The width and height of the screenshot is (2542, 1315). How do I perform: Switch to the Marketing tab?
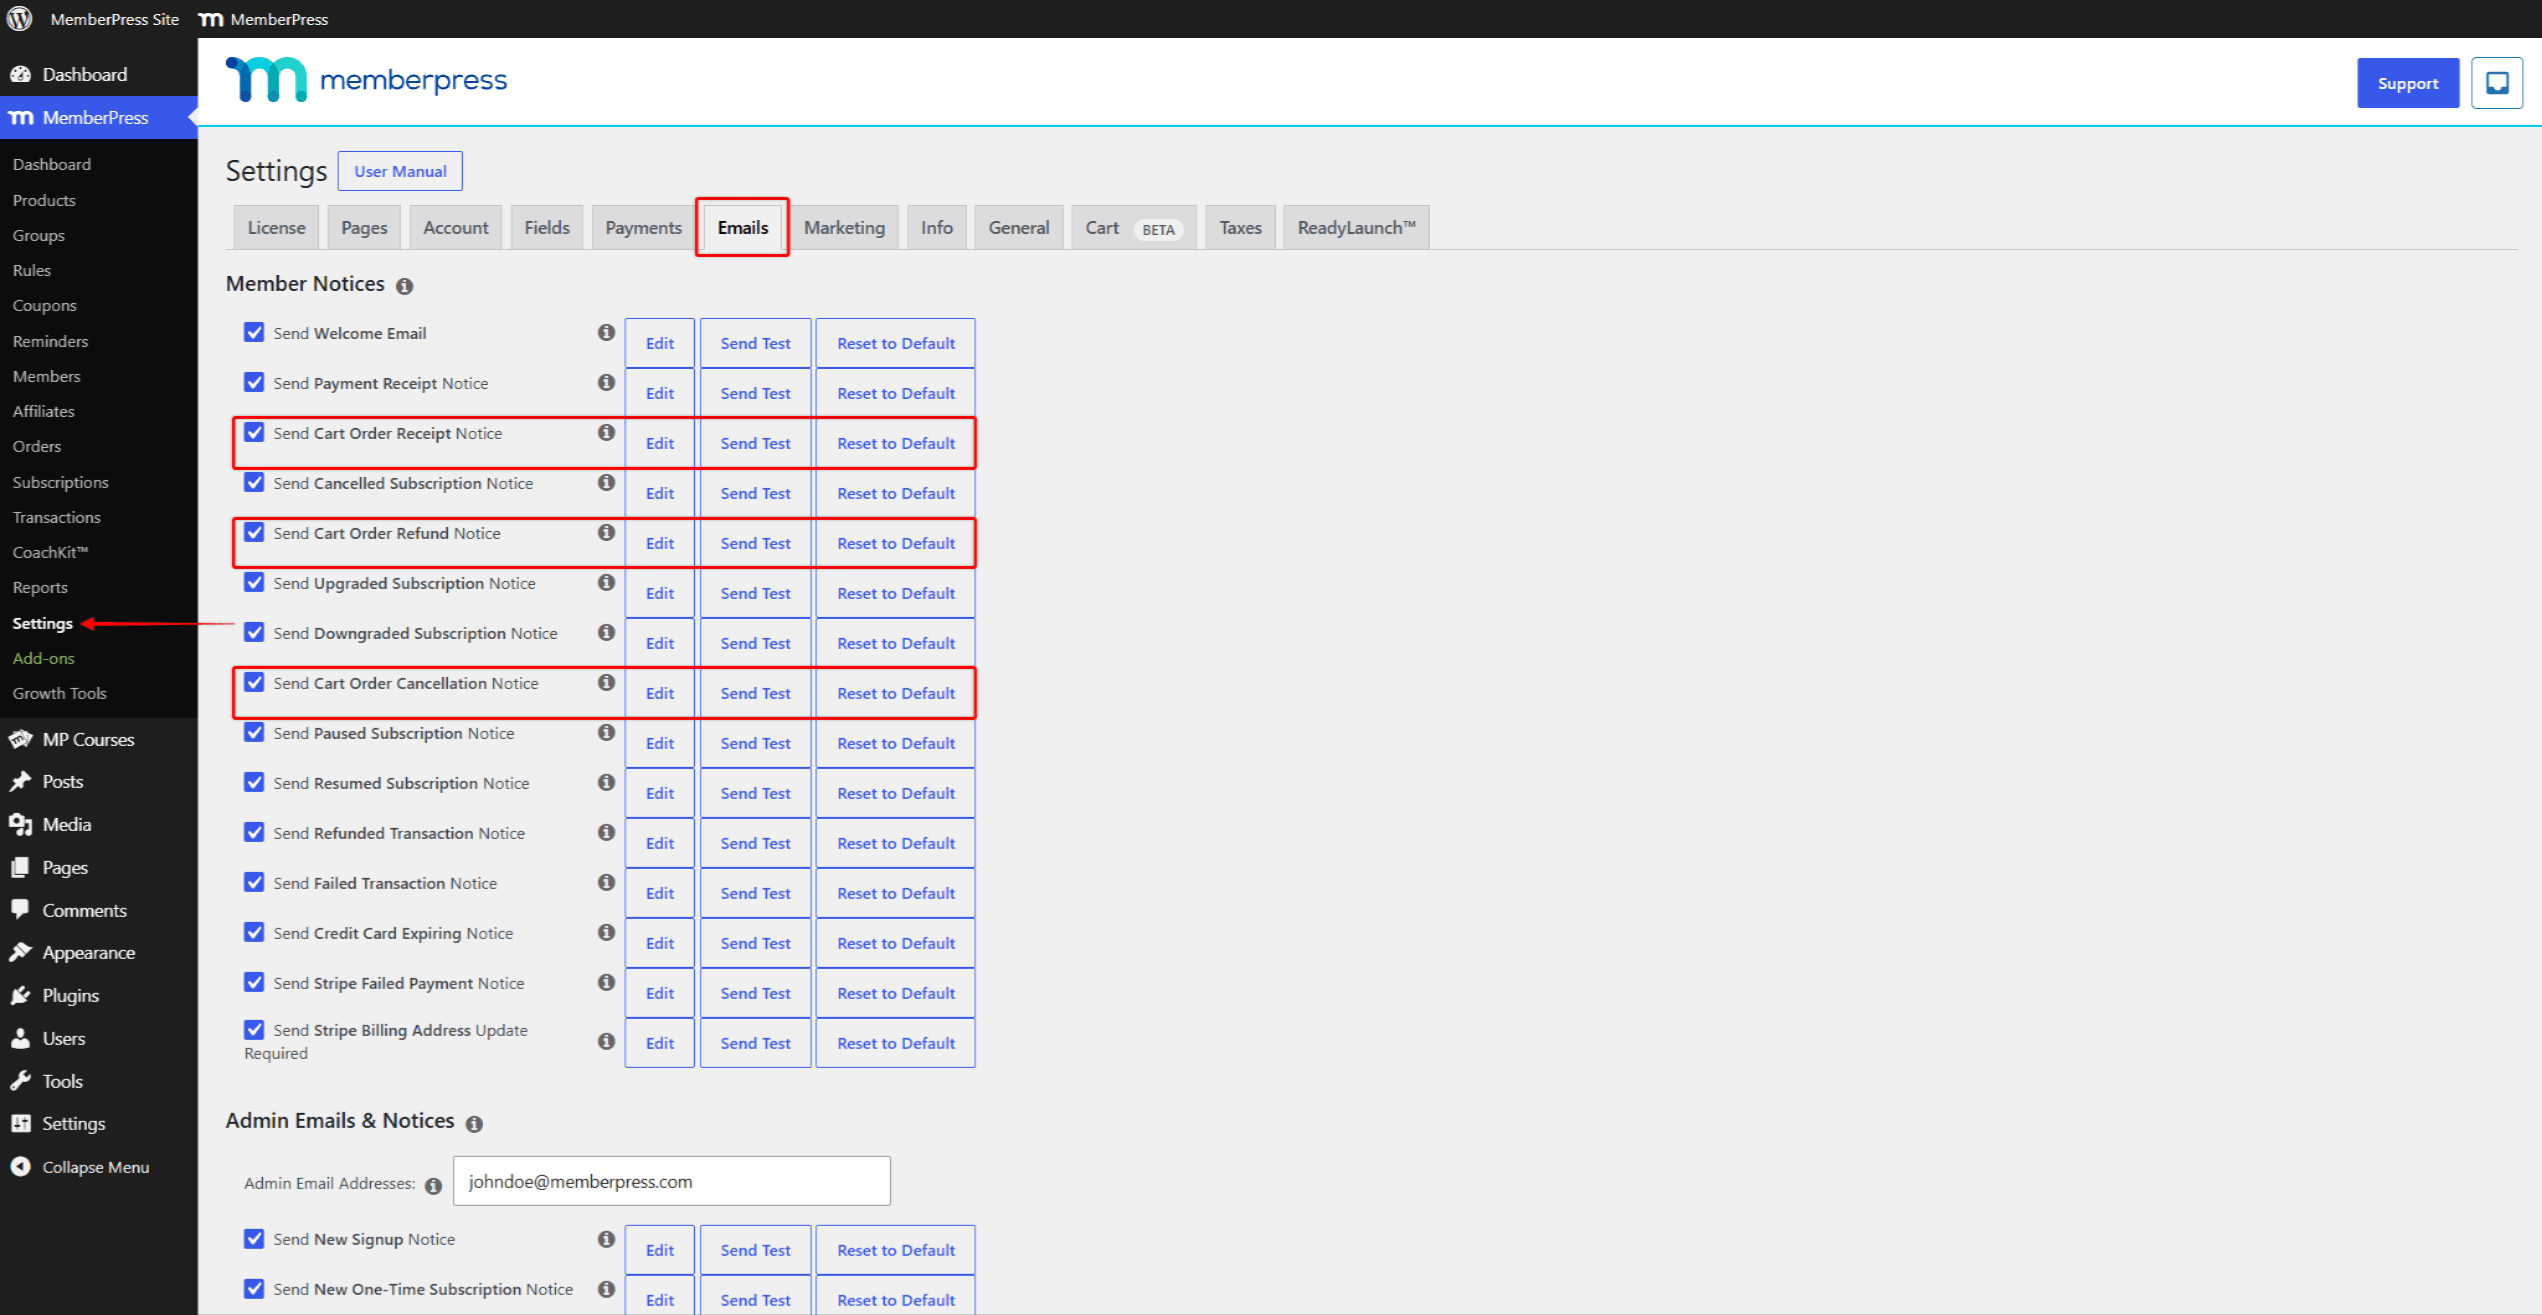pos(844,228)
